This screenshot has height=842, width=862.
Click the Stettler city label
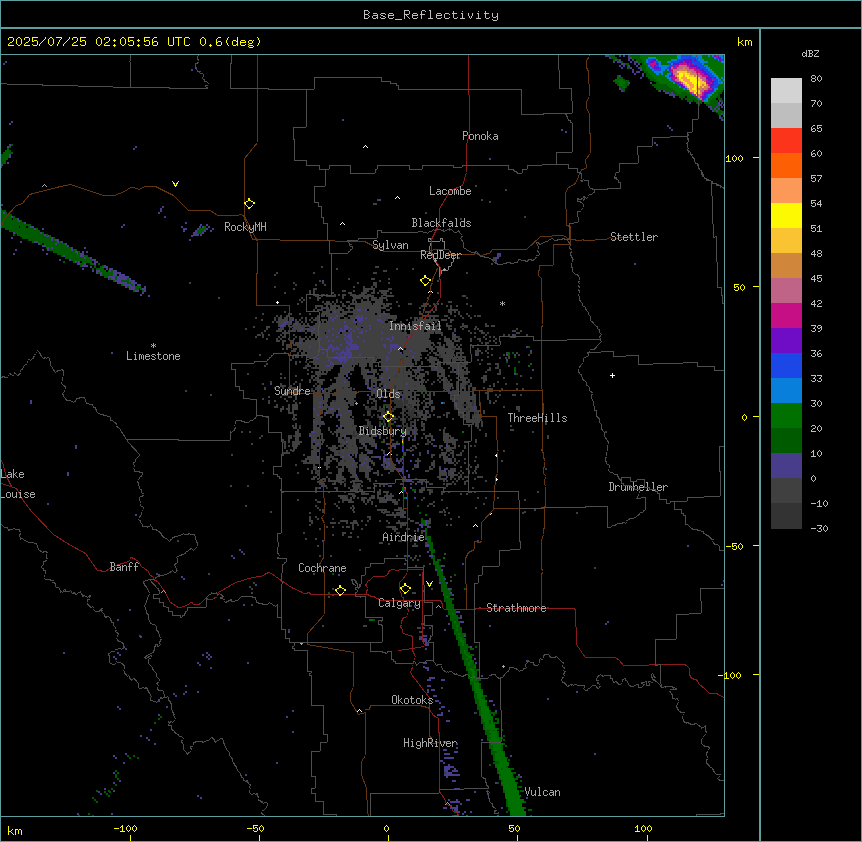click(x=634, y=237)
